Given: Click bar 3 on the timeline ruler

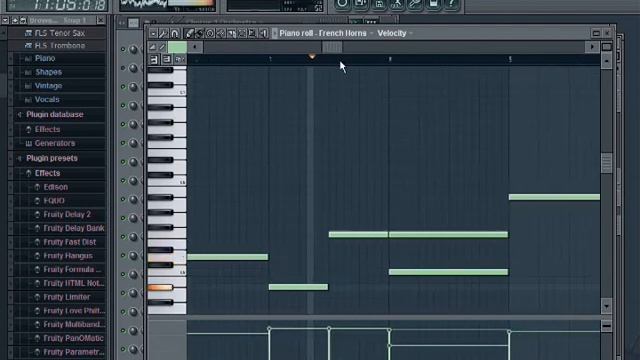Looking at the screenshot, I should pyautogui.click(x=510, y=60).
